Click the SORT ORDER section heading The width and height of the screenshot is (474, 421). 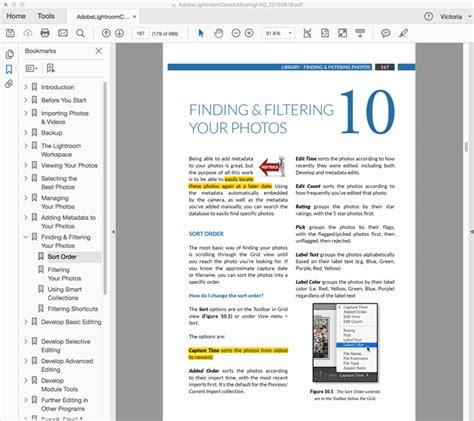coord(206,234)
